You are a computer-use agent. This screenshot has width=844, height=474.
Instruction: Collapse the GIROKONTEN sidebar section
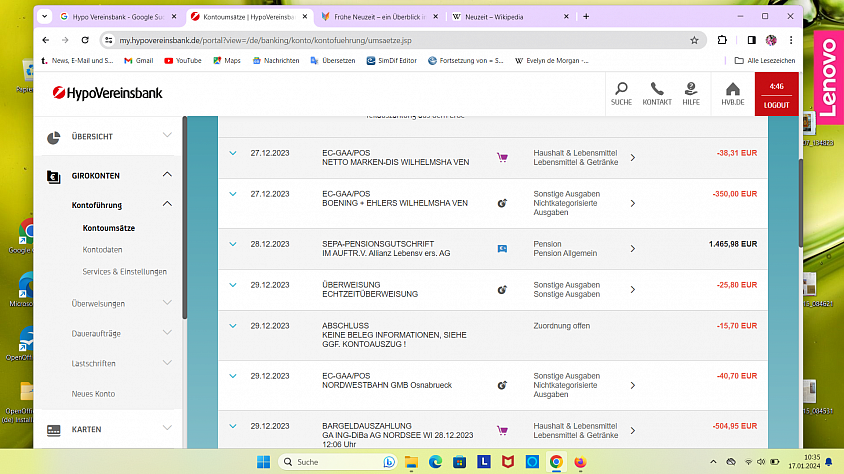167,174
